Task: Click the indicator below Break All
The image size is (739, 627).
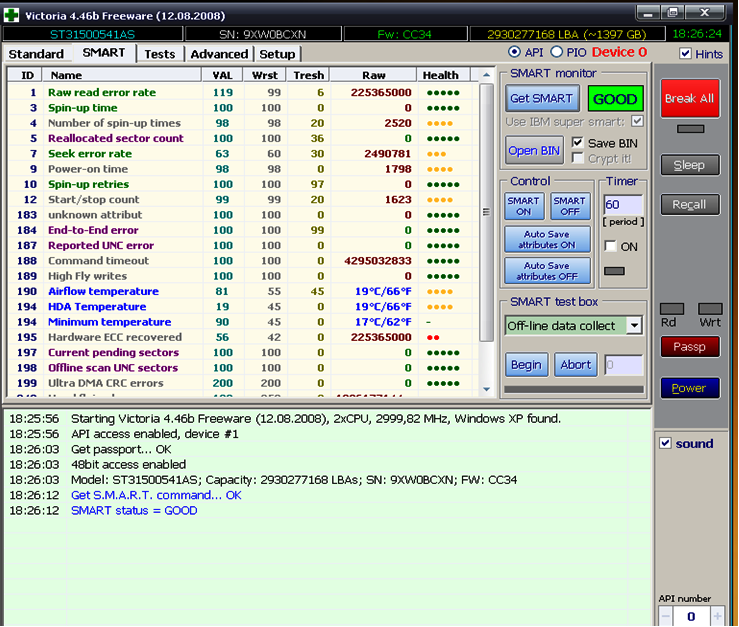Action: 690,129
